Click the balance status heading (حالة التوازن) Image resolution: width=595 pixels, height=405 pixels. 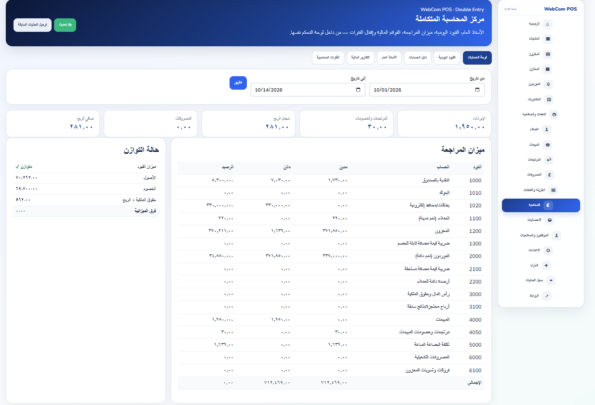141,150
